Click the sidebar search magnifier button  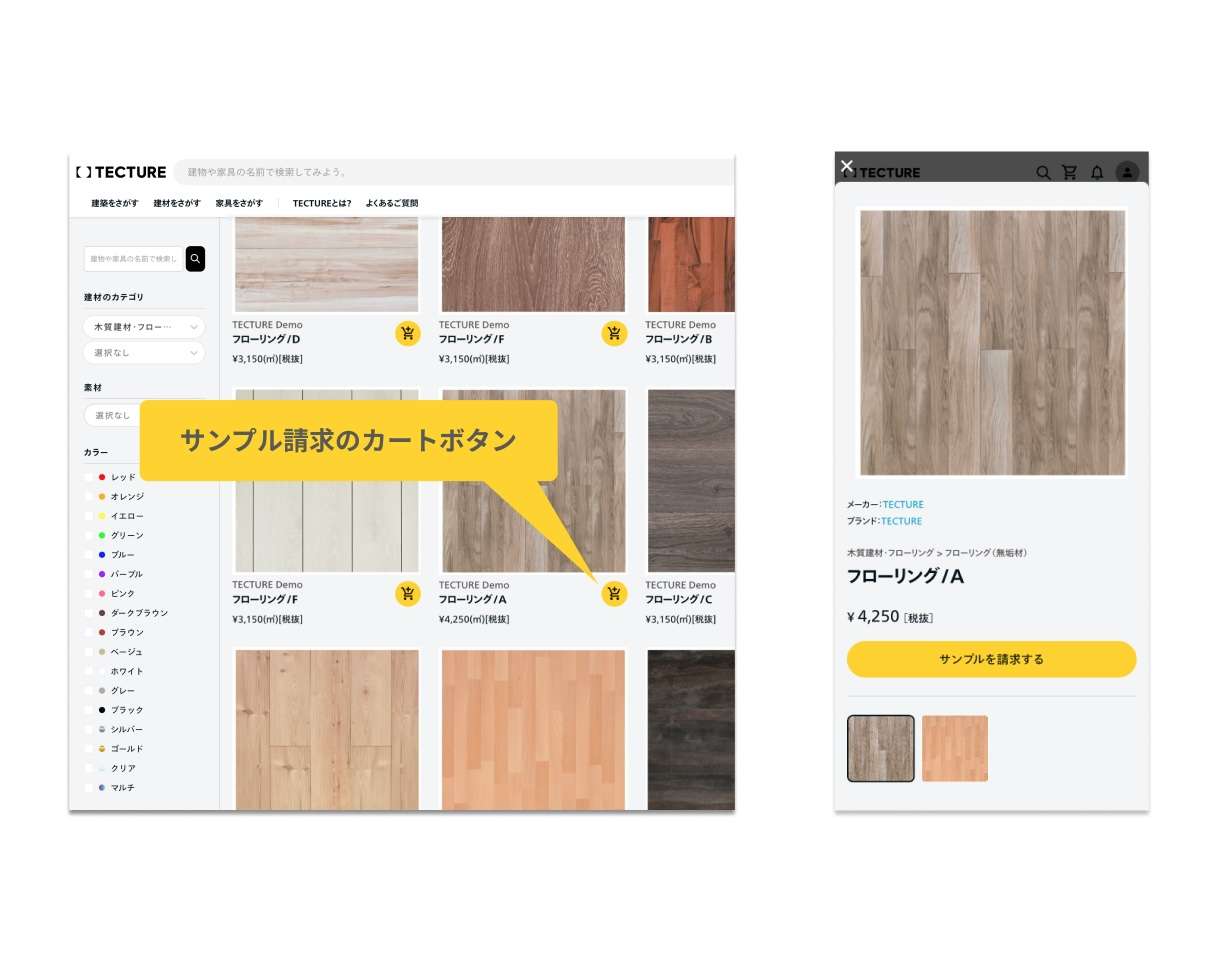[x=195, y=259]
